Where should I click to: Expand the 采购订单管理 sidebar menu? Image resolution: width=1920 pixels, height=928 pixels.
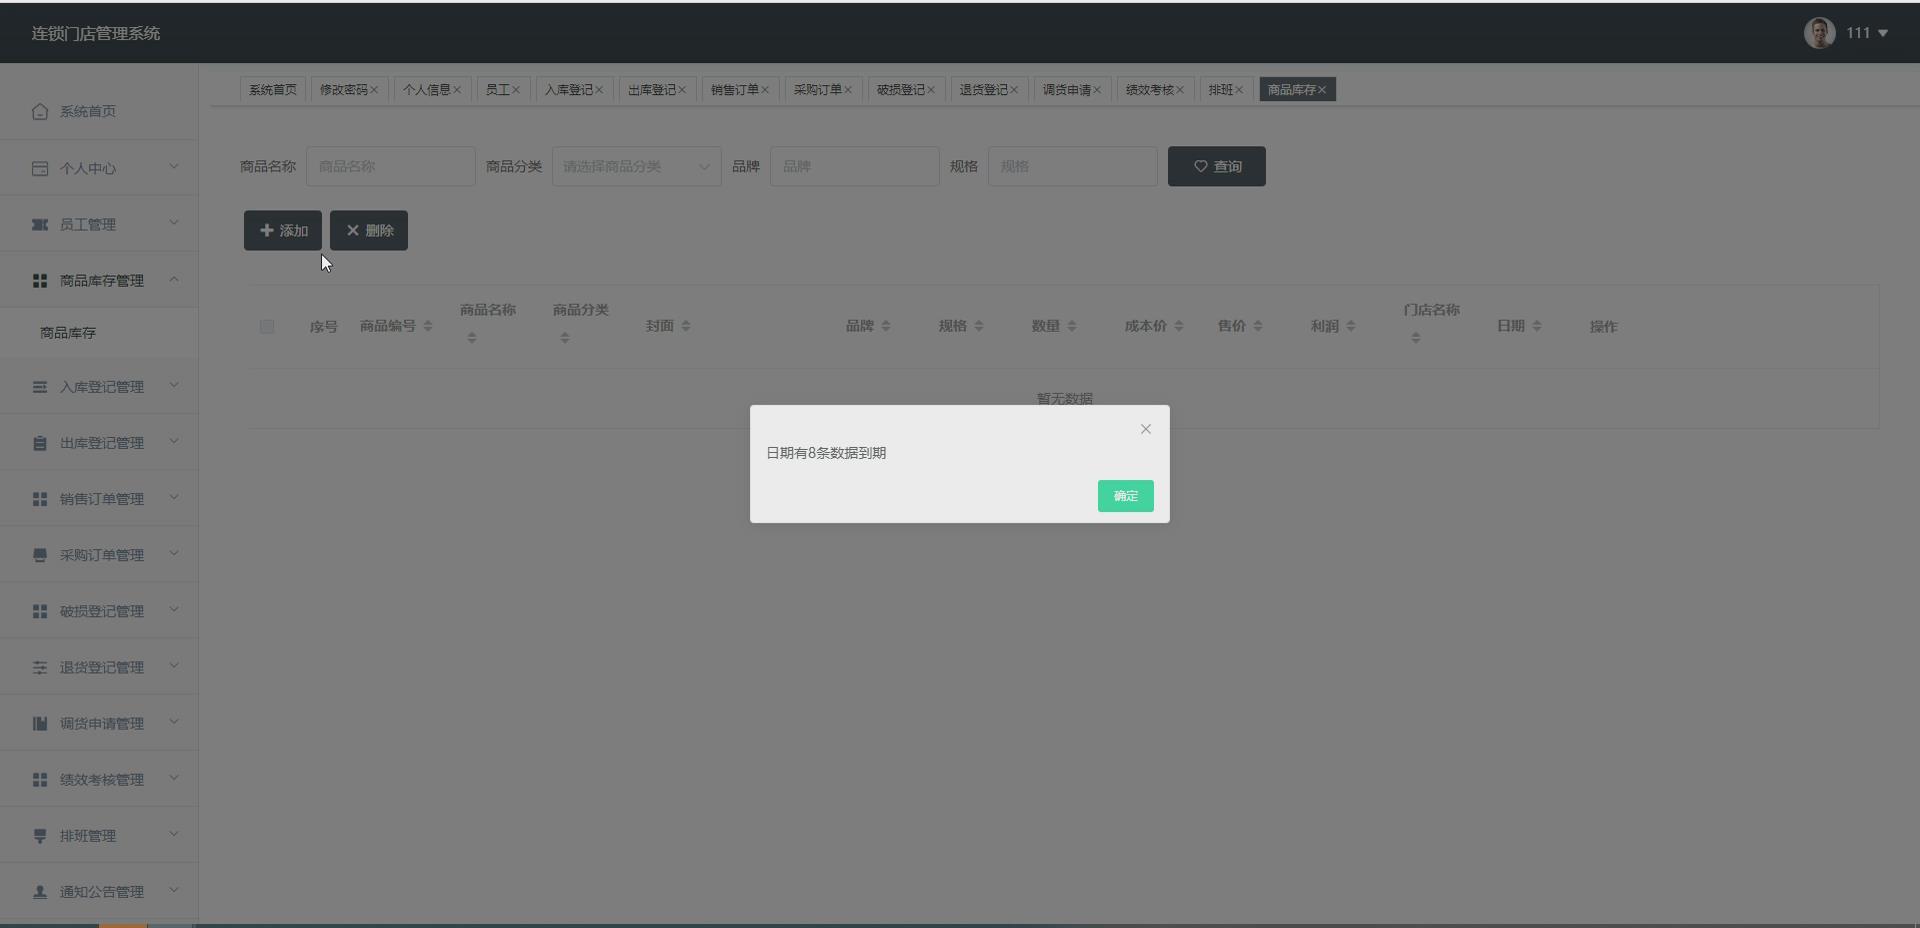(x=99, y=554)
